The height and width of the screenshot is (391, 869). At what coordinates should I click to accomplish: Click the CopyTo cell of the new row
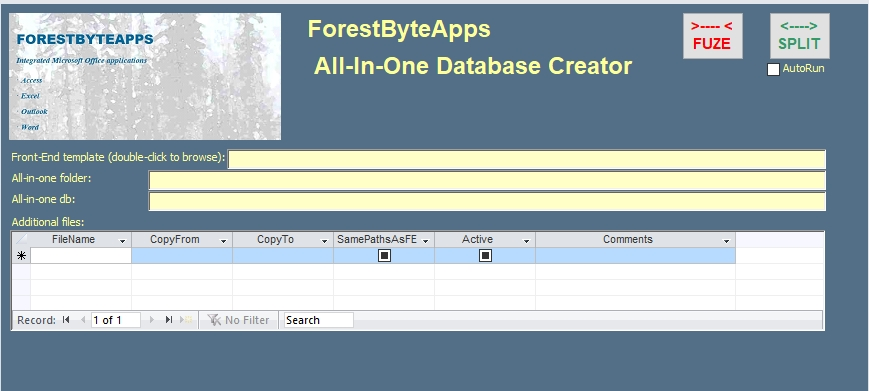click(283, 255)
